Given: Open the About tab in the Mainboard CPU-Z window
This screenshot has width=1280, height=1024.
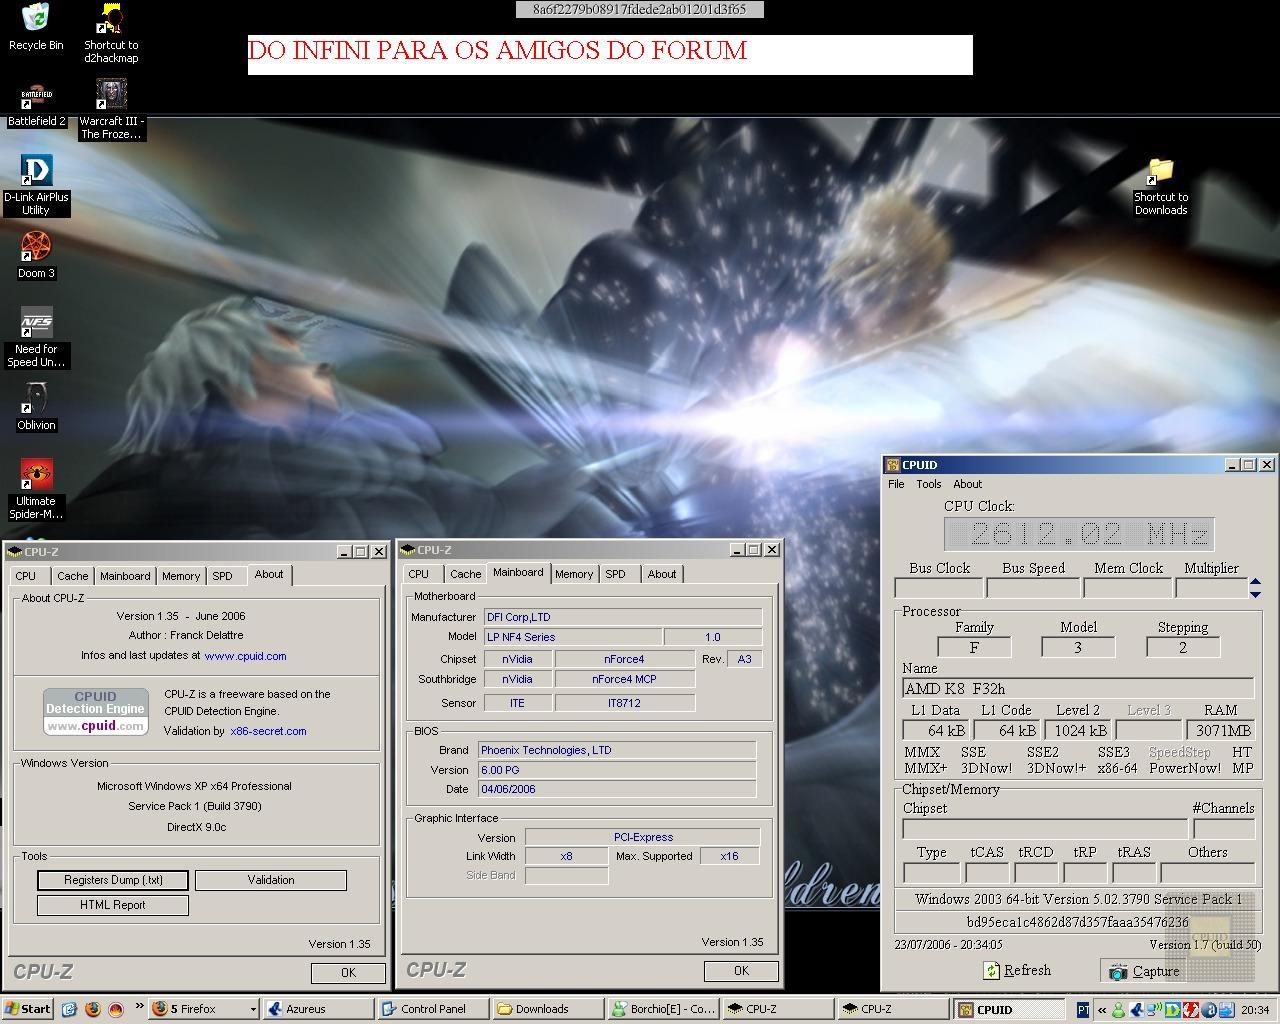Looking at the screenshot, I should (662, 574).
